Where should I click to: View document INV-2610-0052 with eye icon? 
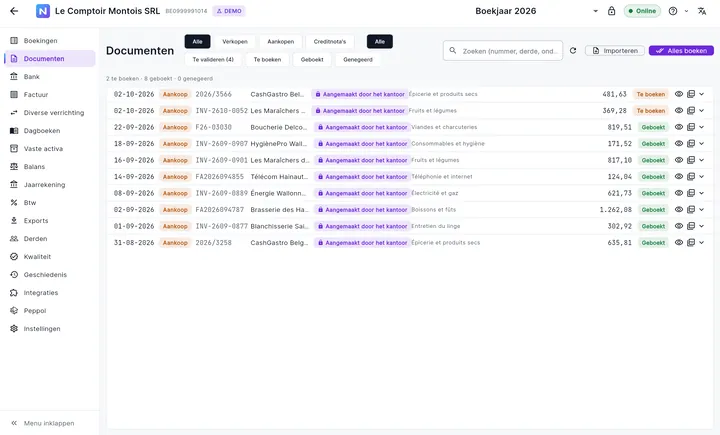679,111
